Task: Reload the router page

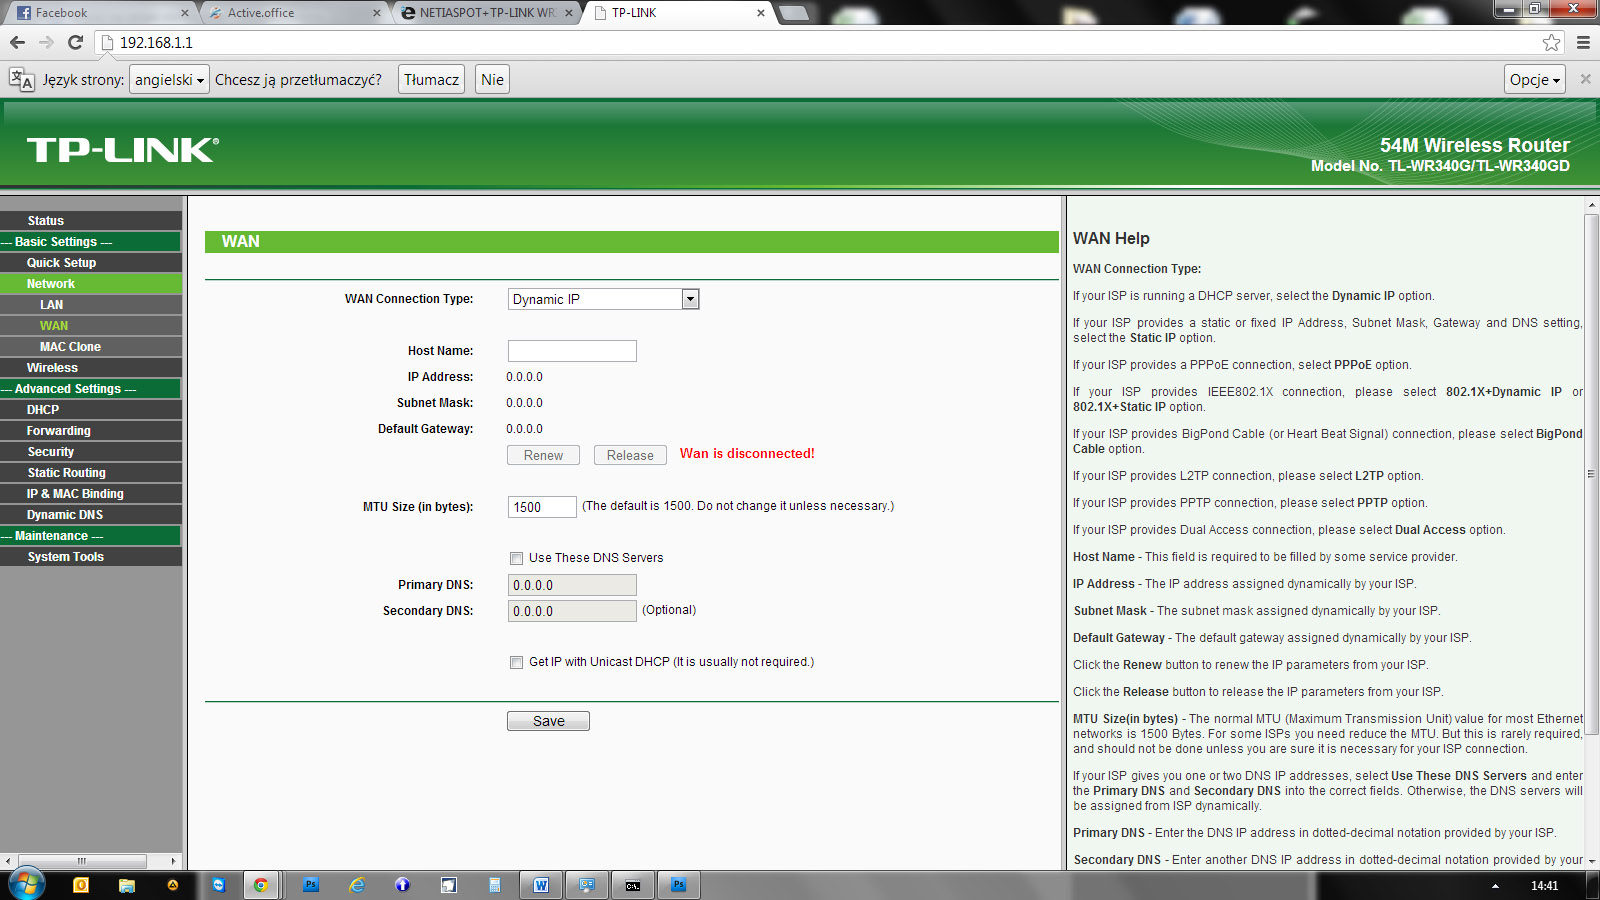Action: tap(75, 42)
